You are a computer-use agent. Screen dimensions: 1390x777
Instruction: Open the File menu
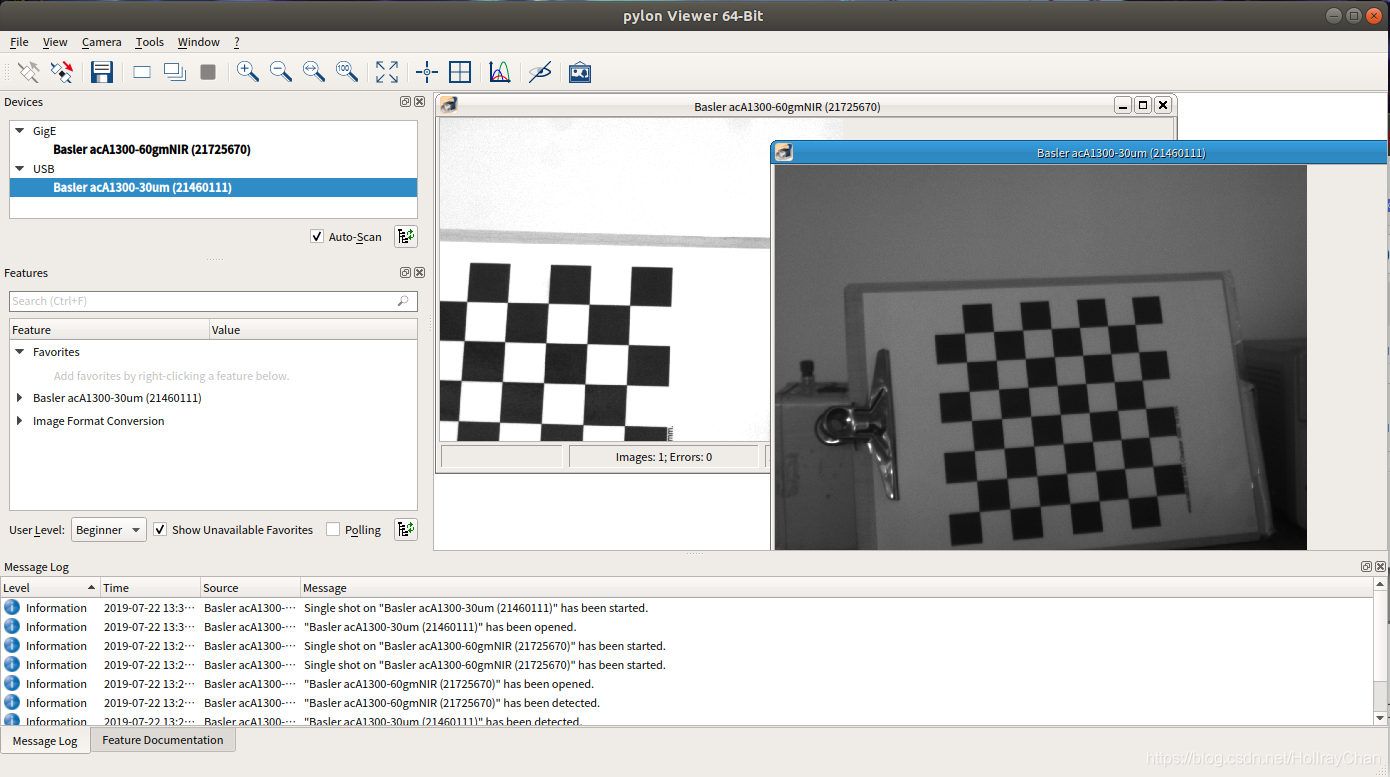[19, 42]
